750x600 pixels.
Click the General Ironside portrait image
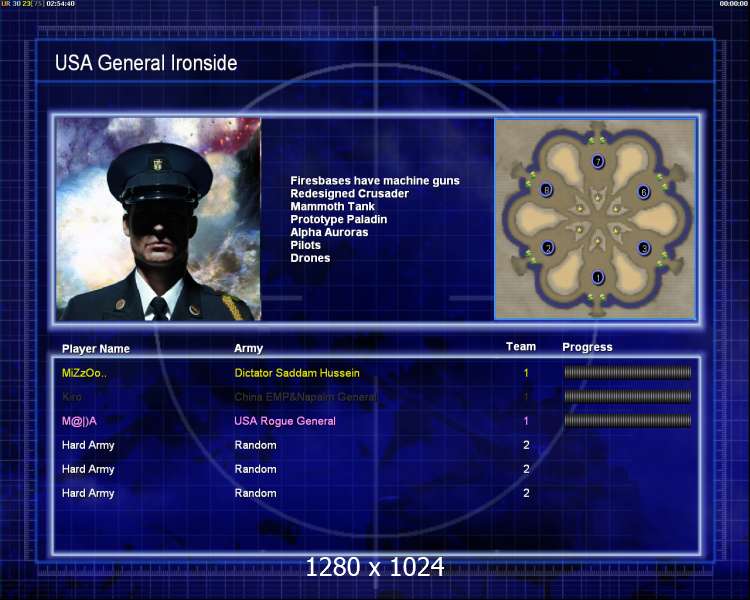click(158, 219)
